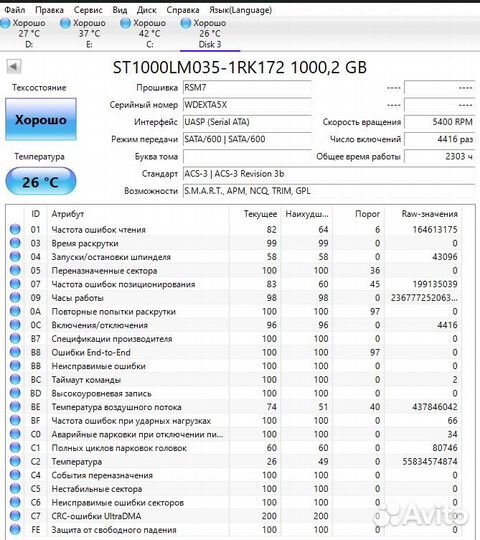The height and width of the screenshot is (540, 480).
Task: Select the 'CRC-ошибки UltraDMA' attribute name
Action: [x=96, y=516]
